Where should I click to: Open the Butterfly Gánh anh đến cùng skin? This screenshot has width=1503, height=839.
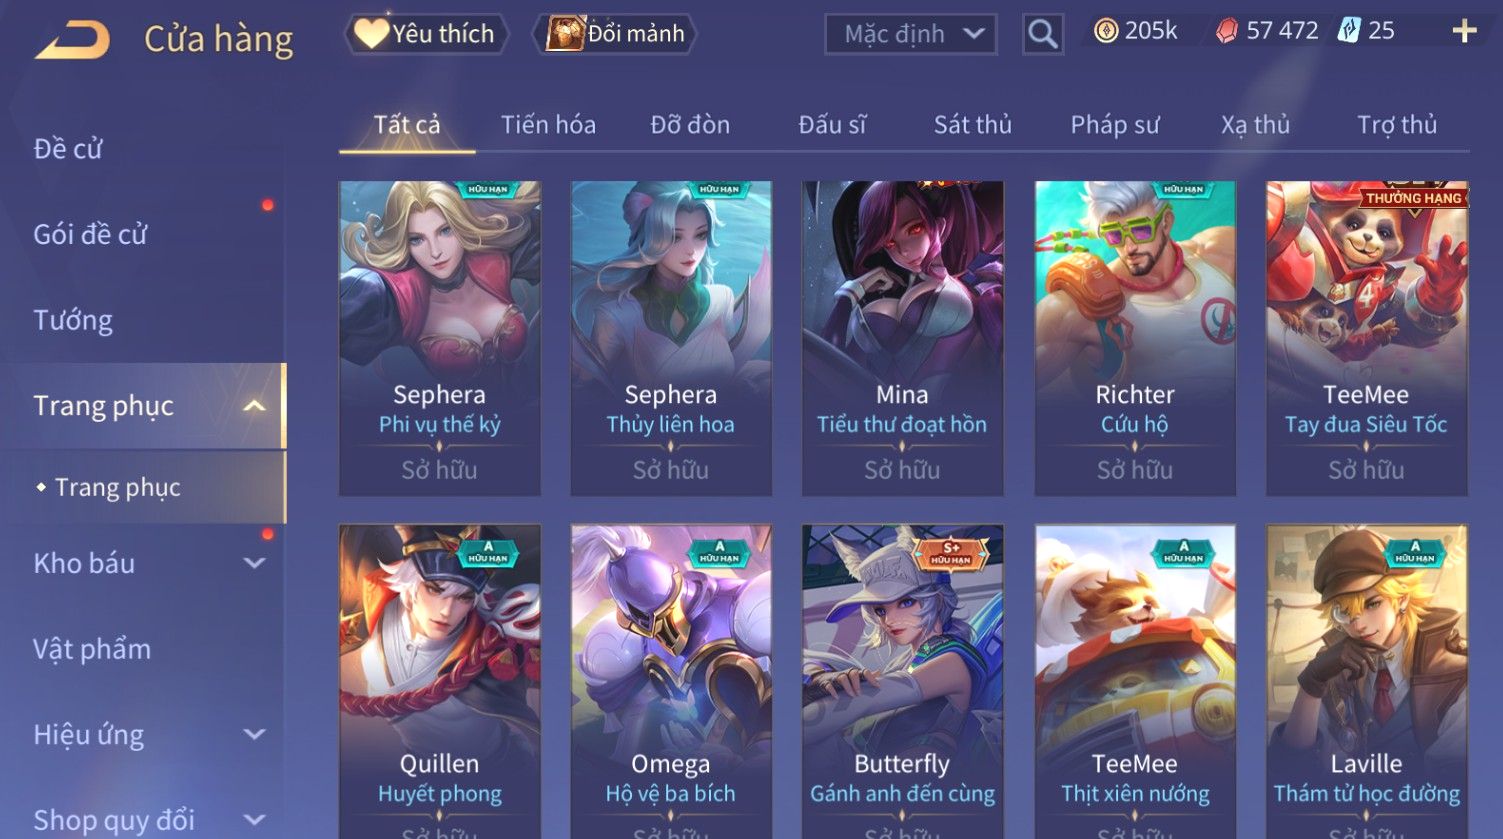click(902, 680)
